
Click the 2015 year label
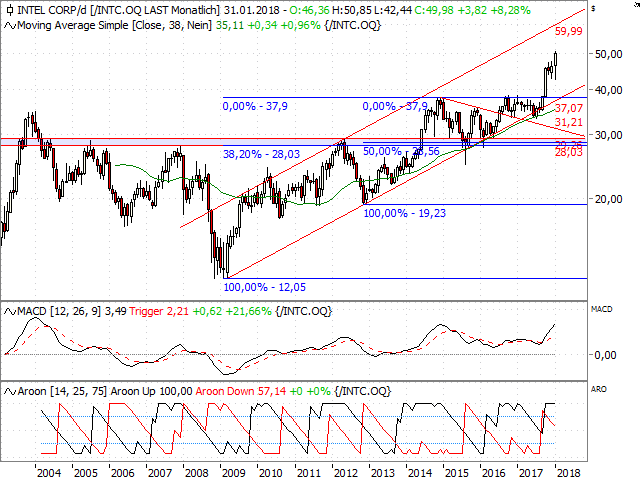click(457, 473)
